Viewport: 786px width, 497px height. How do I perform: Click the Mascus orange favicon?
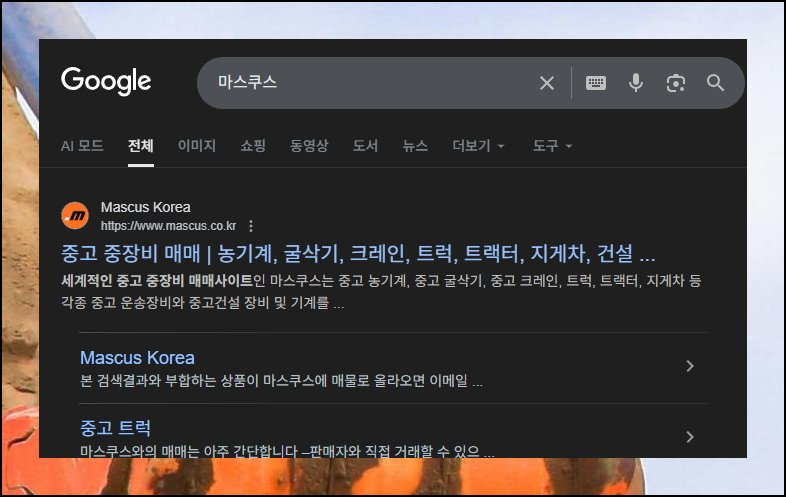point(75,216)
